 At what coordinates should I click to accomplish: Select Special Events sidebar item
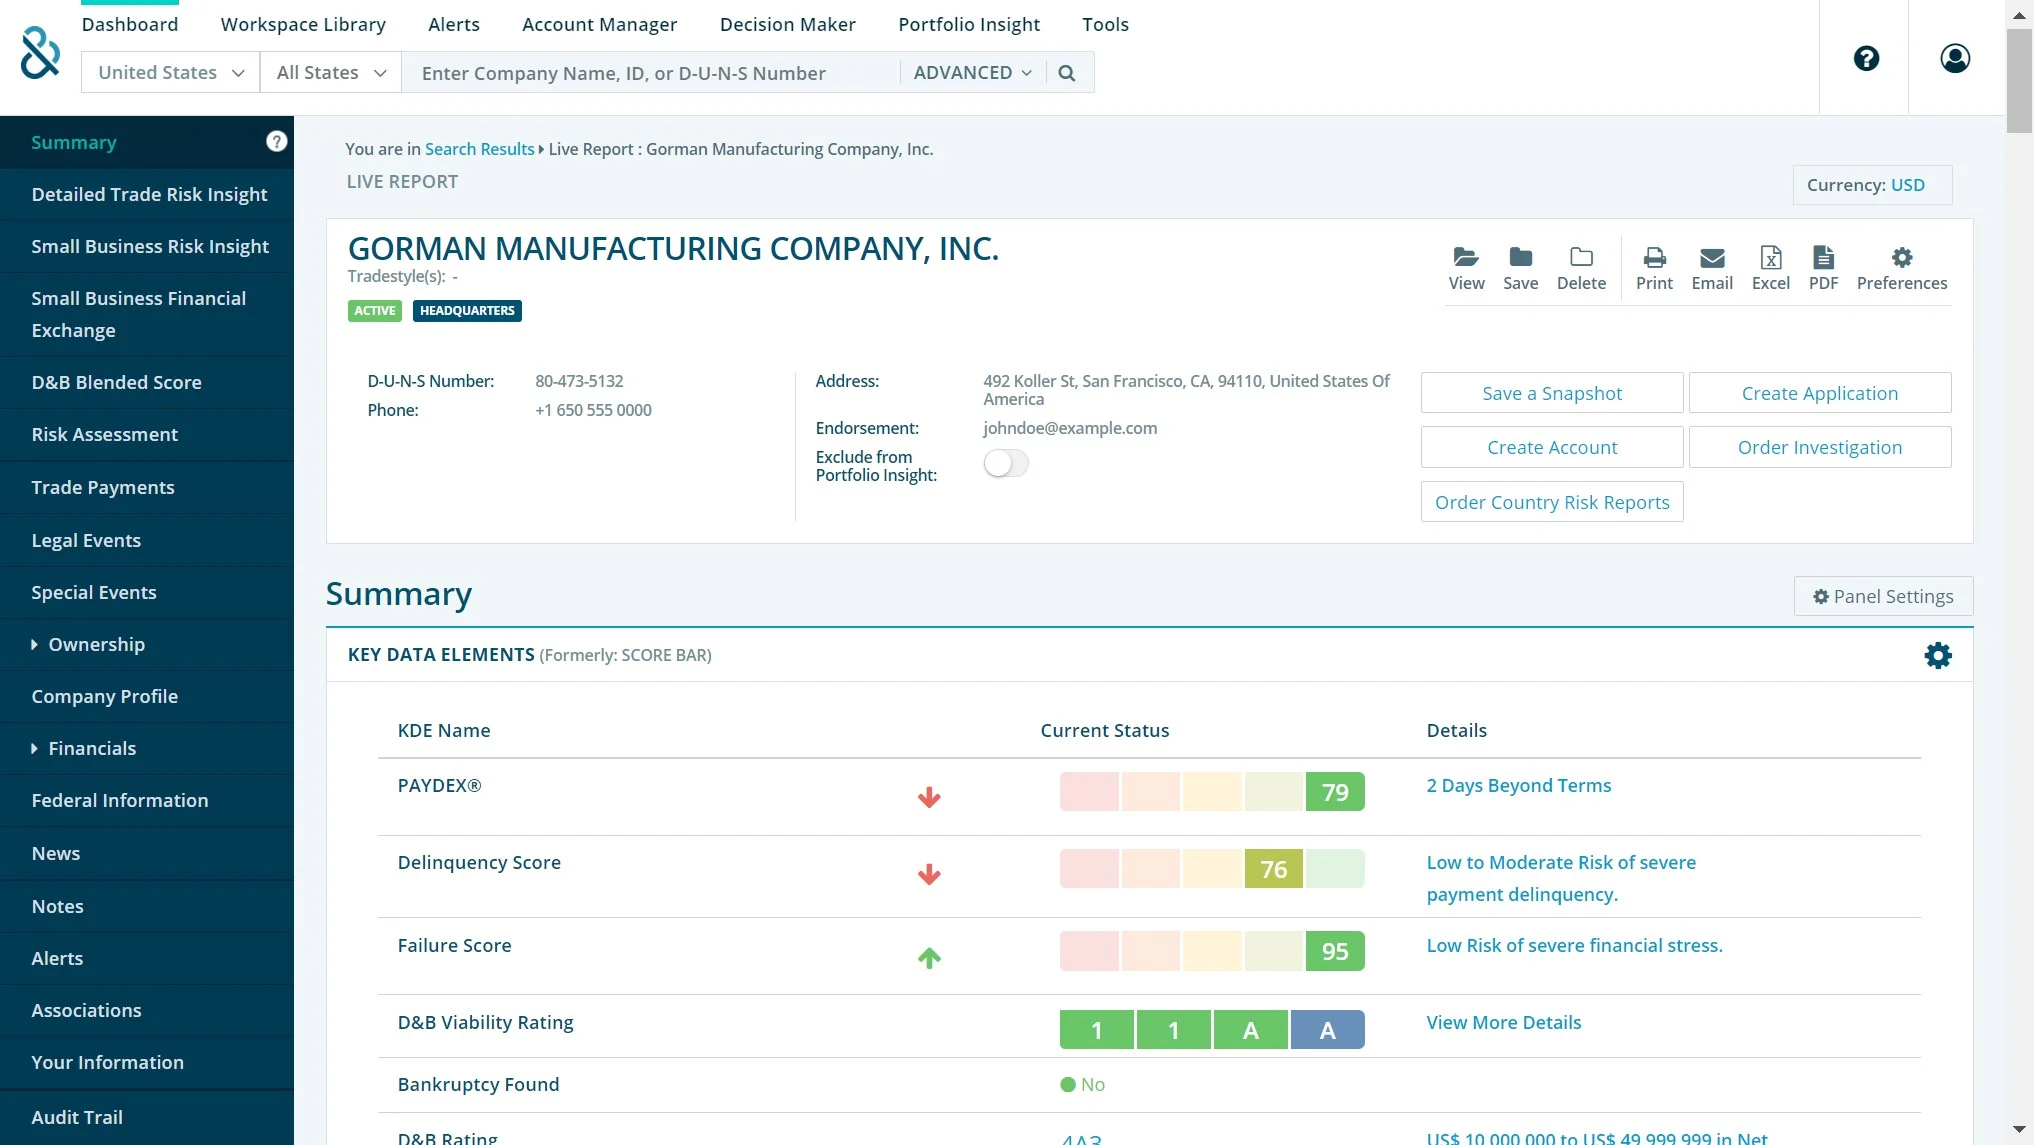pyautogui.click(x=147, y=593)
